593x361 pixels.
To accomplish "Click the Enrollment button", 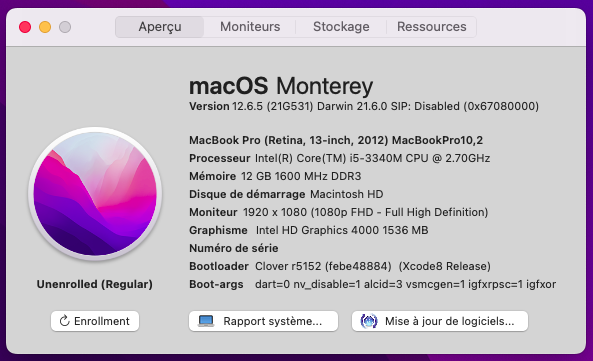I will pos(95,321).
